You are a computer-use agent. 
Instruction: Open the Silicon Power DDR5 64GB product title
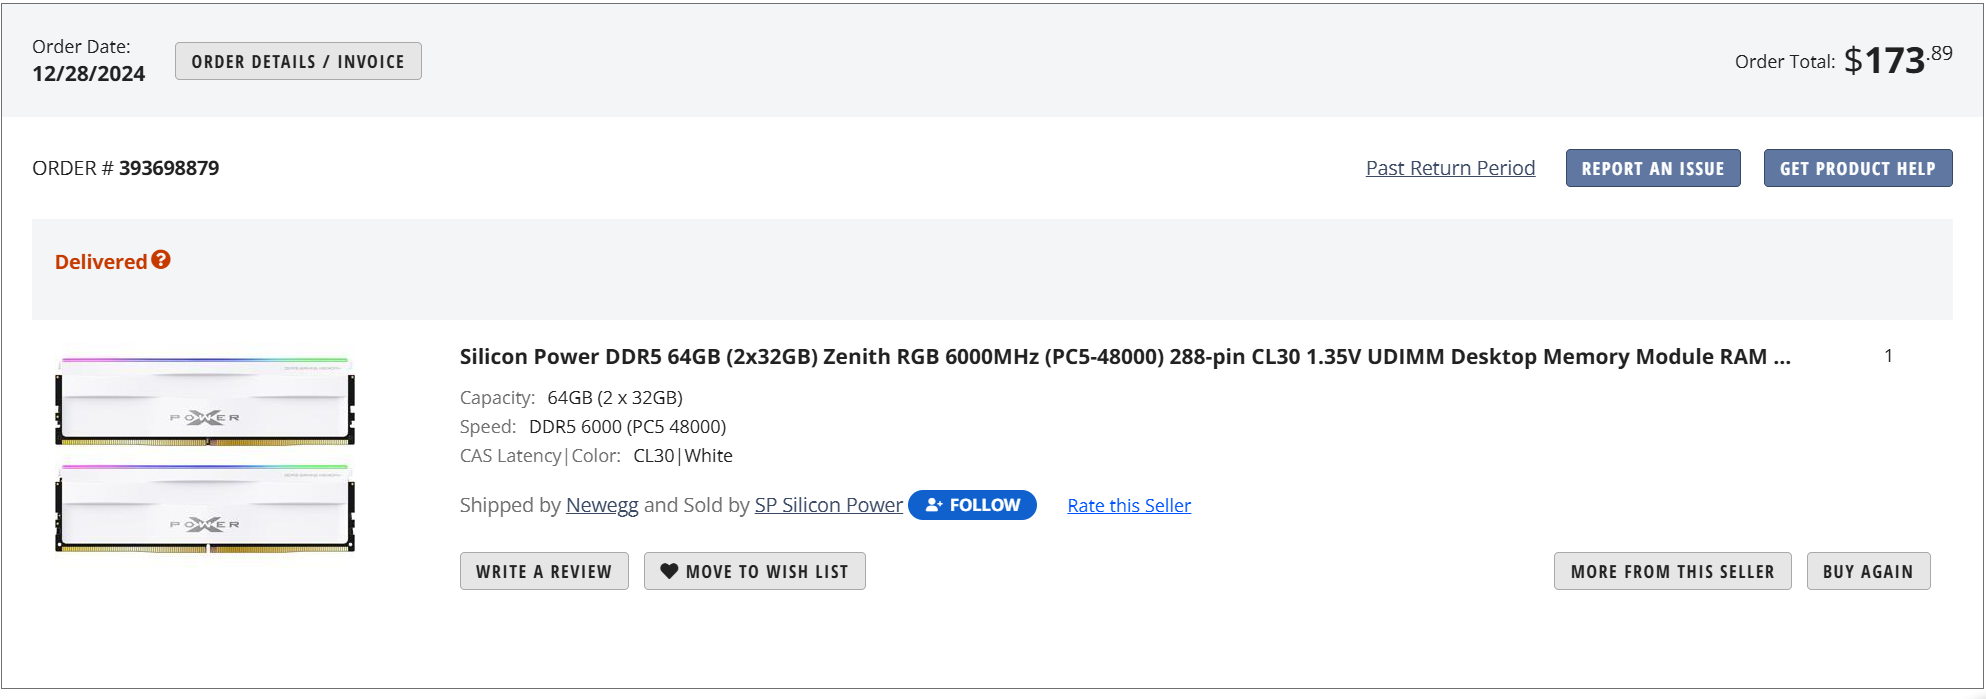coord(1124,357)
